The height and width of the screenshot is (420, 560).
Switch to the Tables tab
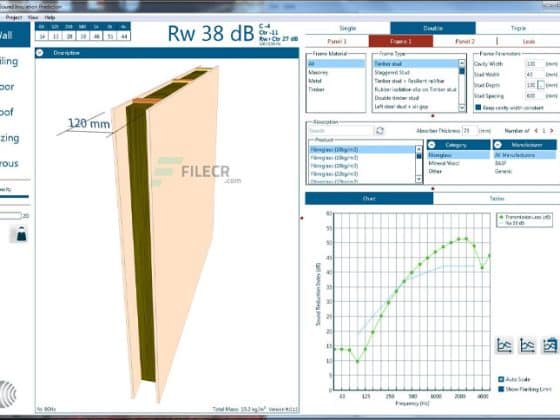[496, 198]
